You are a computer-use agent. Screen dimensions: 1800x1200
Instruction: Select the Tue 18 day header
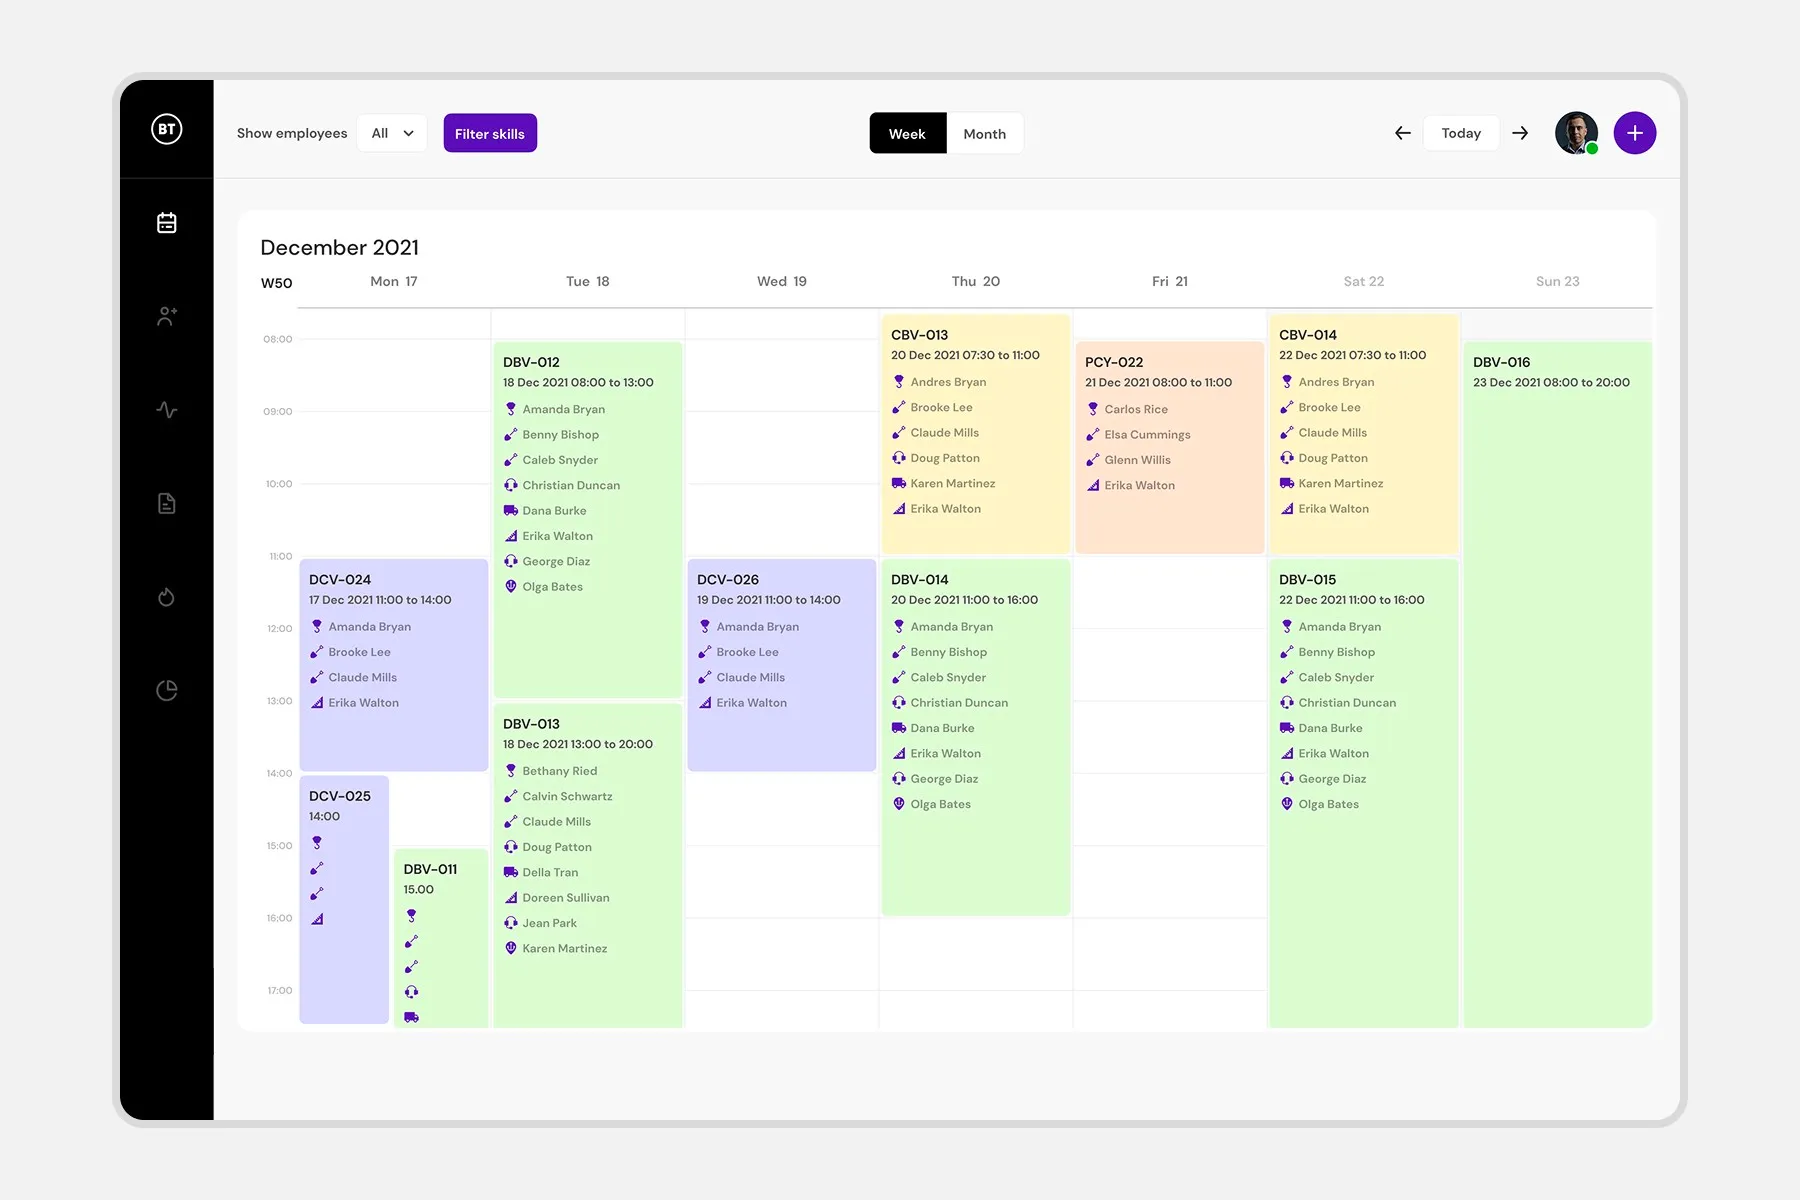click(x=588, y=281)
